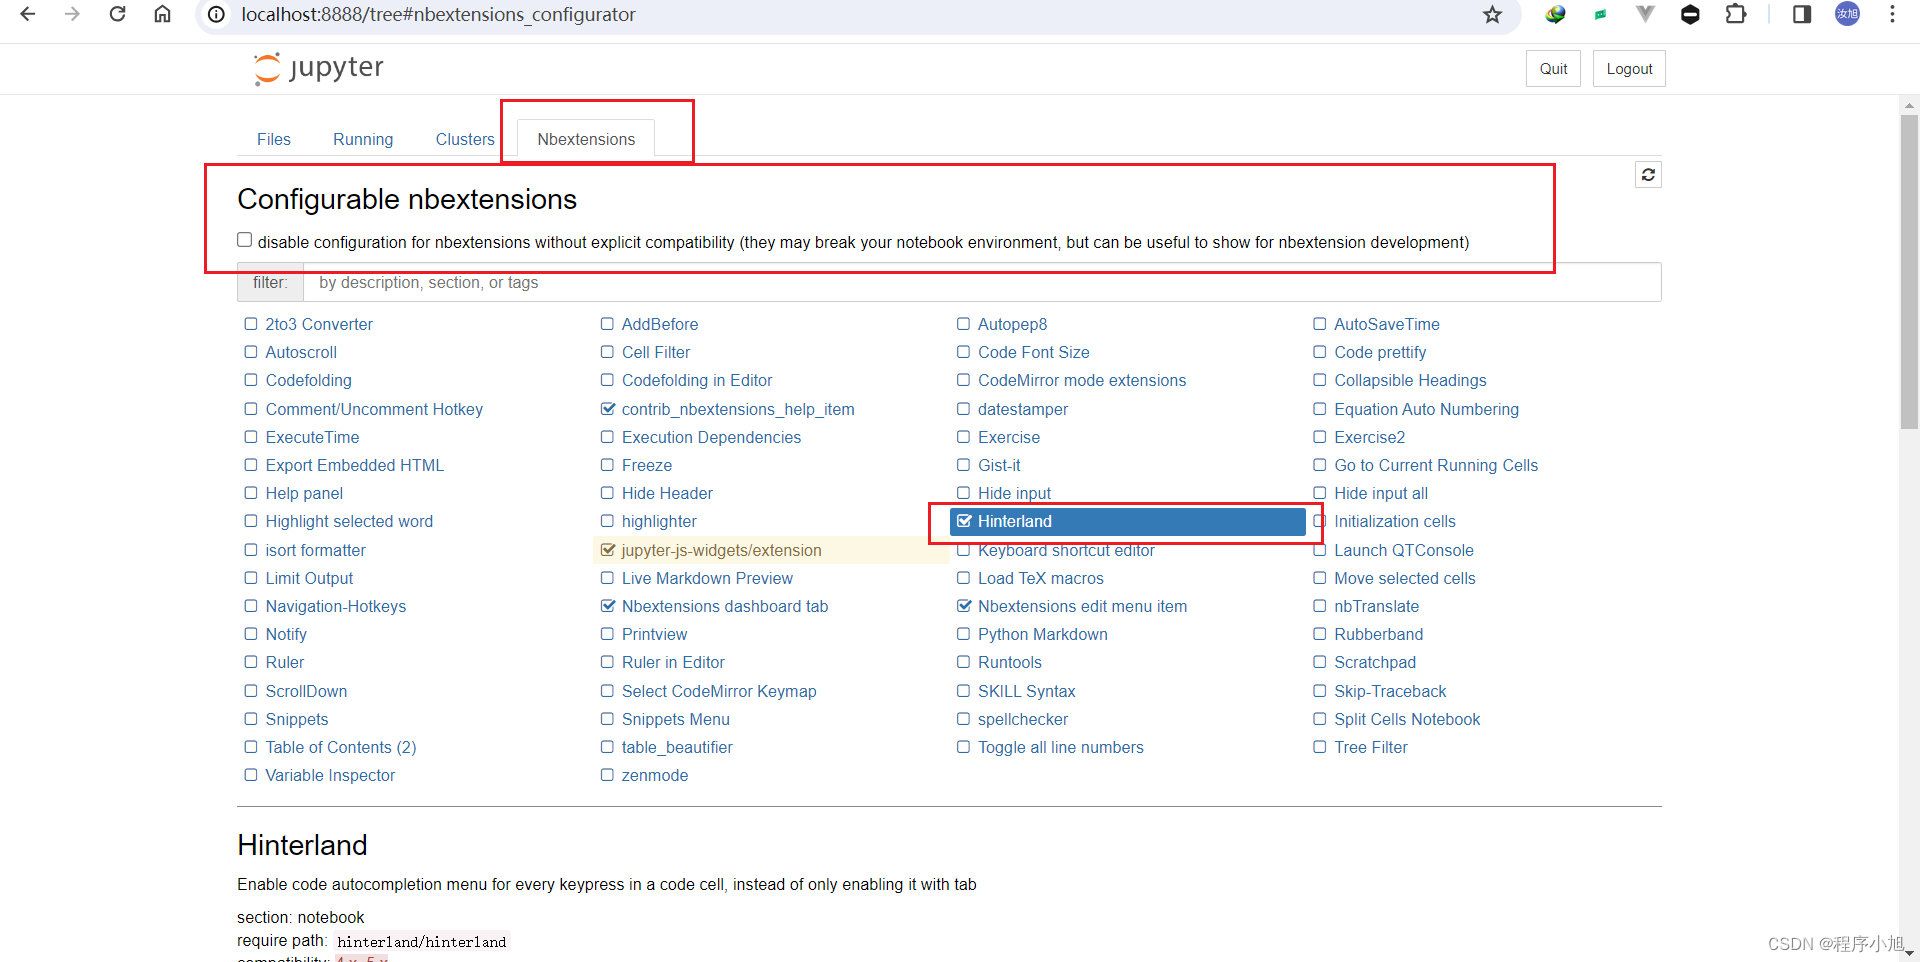This screenshot has width=1920, height=962.
Task: Click the localhost address bar URL
Action: pos(438,14)
